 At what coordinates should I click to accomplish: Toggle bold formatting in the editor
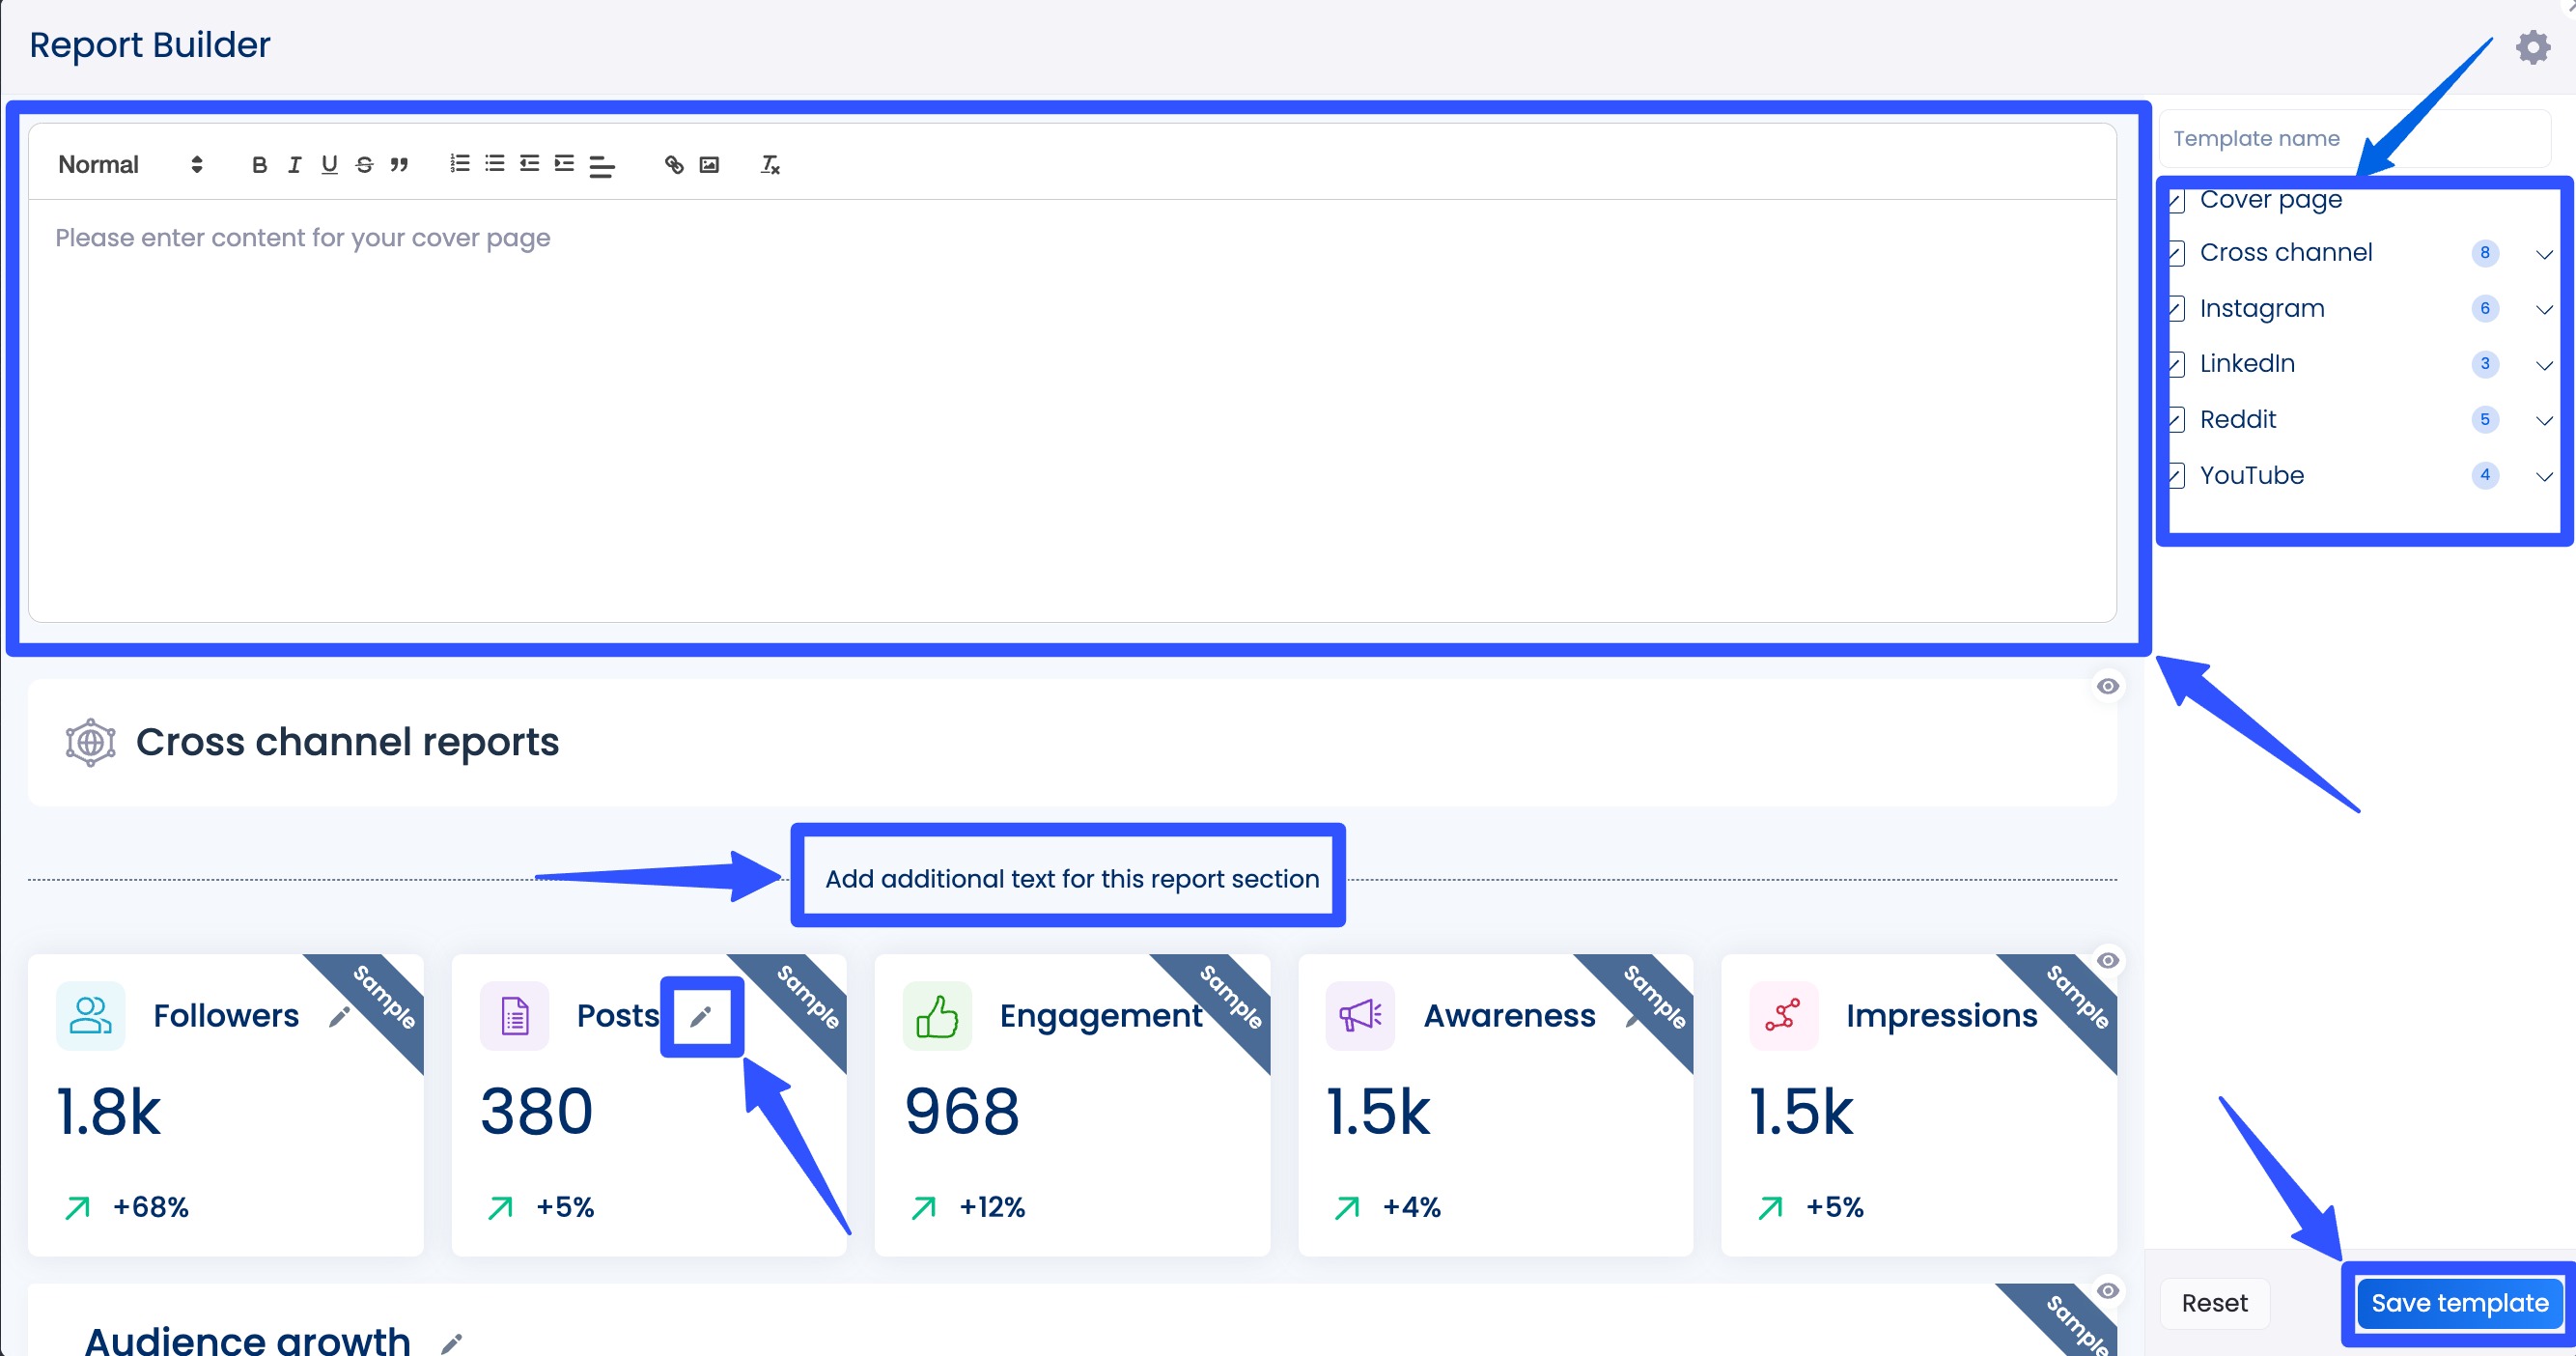click(259, 165)
